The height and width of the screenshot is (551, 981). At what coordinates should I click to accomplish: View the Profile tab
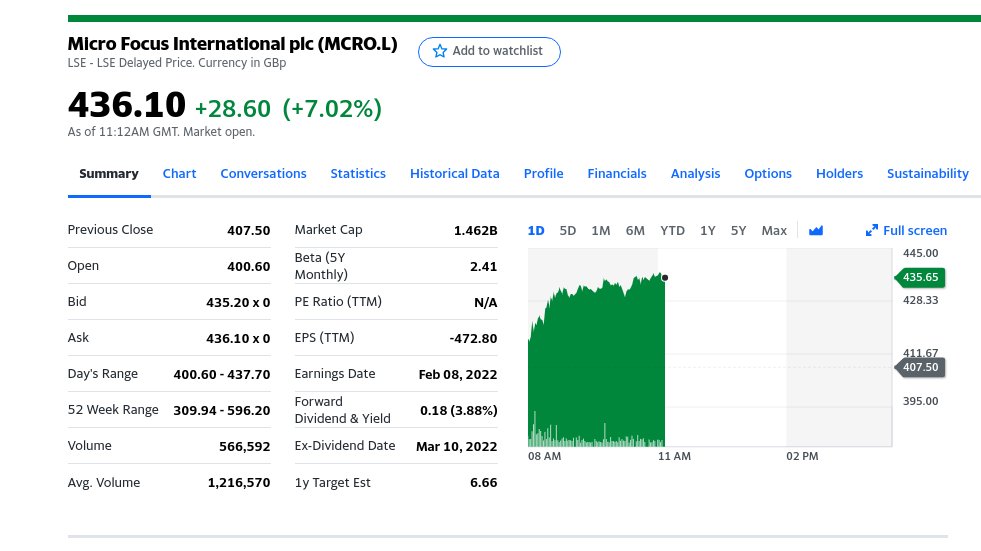tap(544, 174)
